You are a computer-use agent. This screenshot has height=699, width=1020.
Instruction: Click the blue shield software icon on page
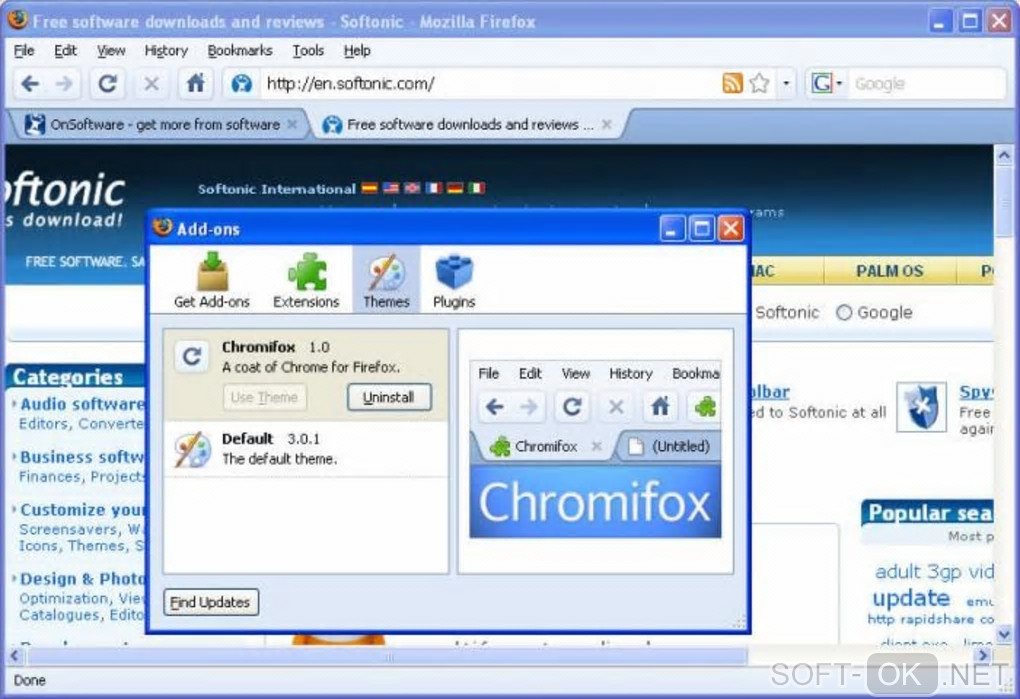[x=921, y=408]
